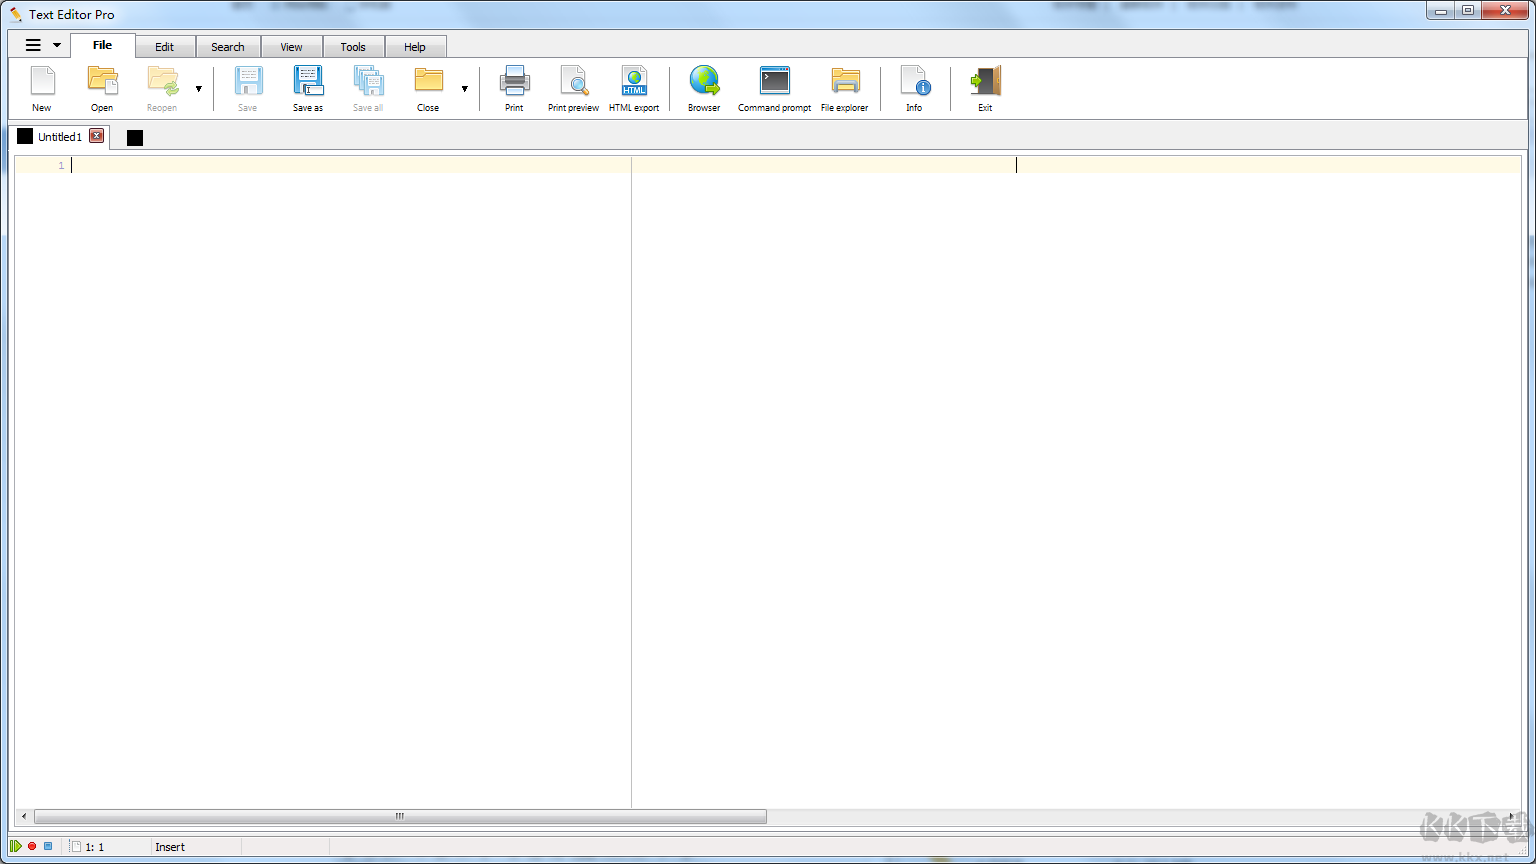The image size is (1536, 864).
Task: Expand the Close dropdown arrow
Action: [465, 88]
